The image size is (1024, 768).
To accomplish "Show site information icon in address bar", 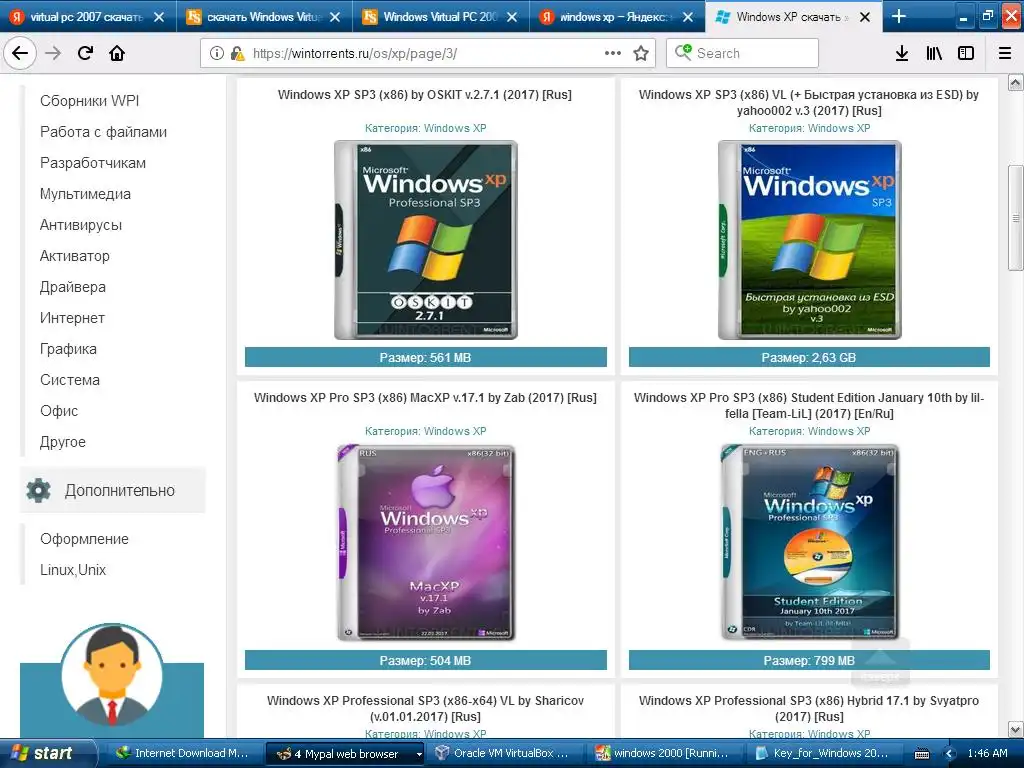I will (x=216, y=53).
